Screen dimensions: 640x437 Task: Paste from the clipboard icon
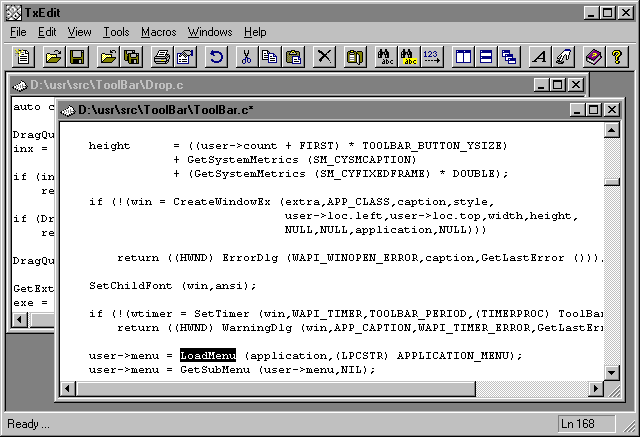click(x=293, y=57)
